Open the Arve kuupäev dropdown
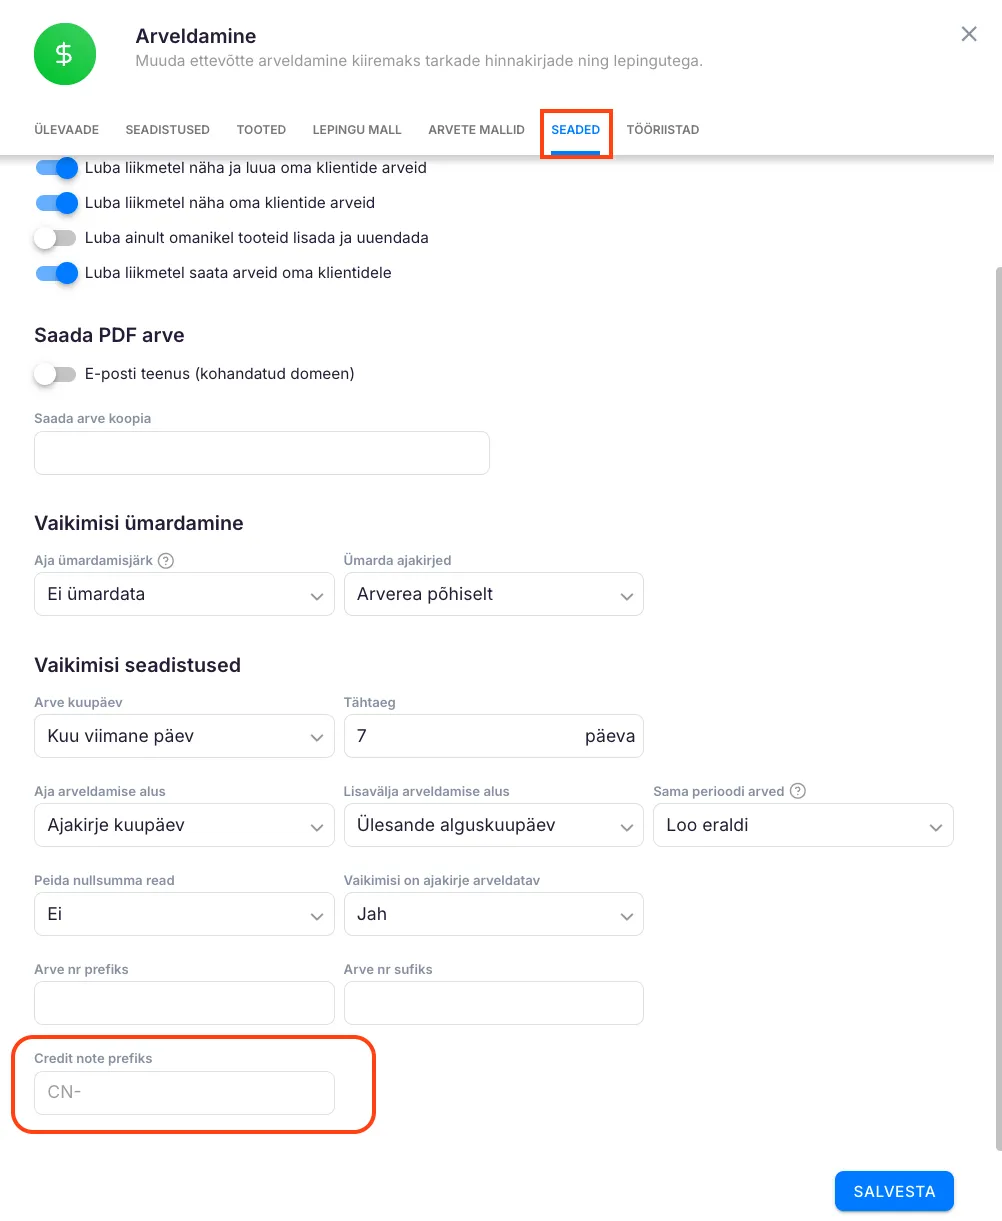1002x1221 pixels. click(x=184, y=736)
